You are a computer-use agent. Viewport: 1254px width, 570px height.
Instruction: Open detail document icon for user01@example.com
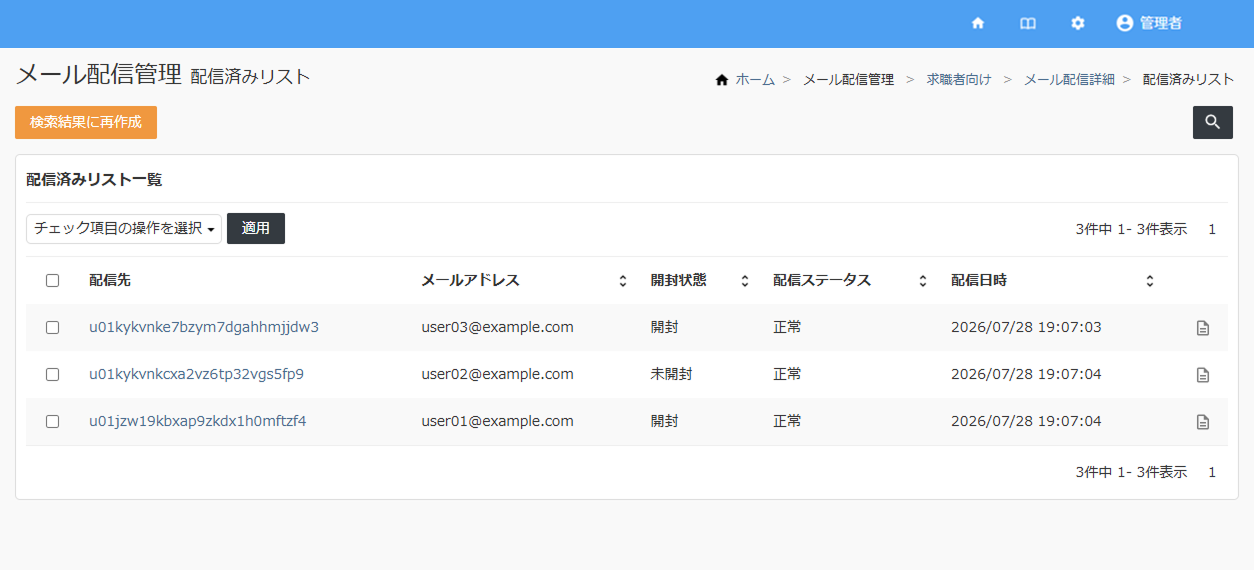tap(1203, 422)
